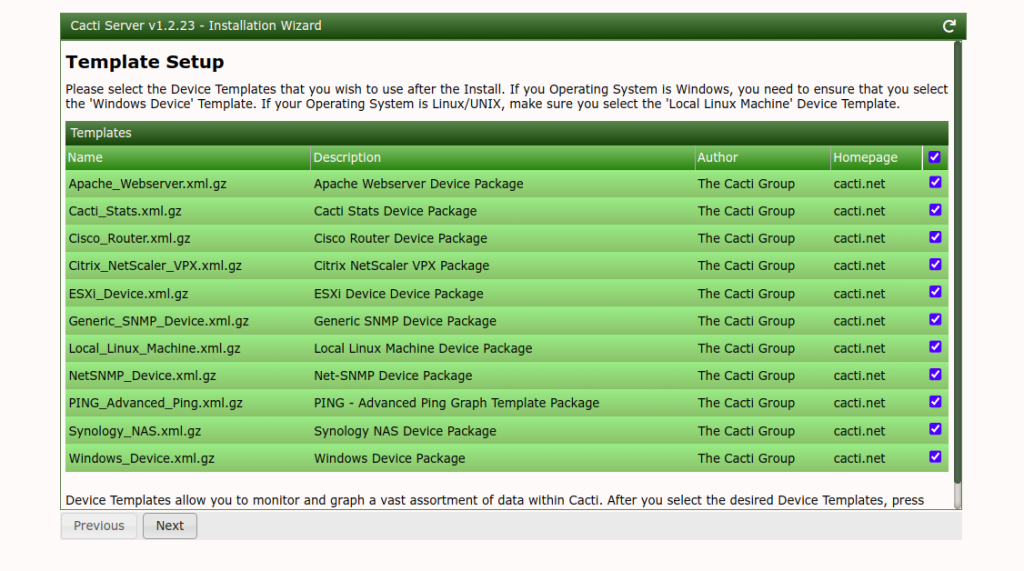The width and height of the screenshot is (1024, 571).
Task: Toggle the Generic_SNMP_Device.xml.gz checkbox
Action: tap(935, 319)
